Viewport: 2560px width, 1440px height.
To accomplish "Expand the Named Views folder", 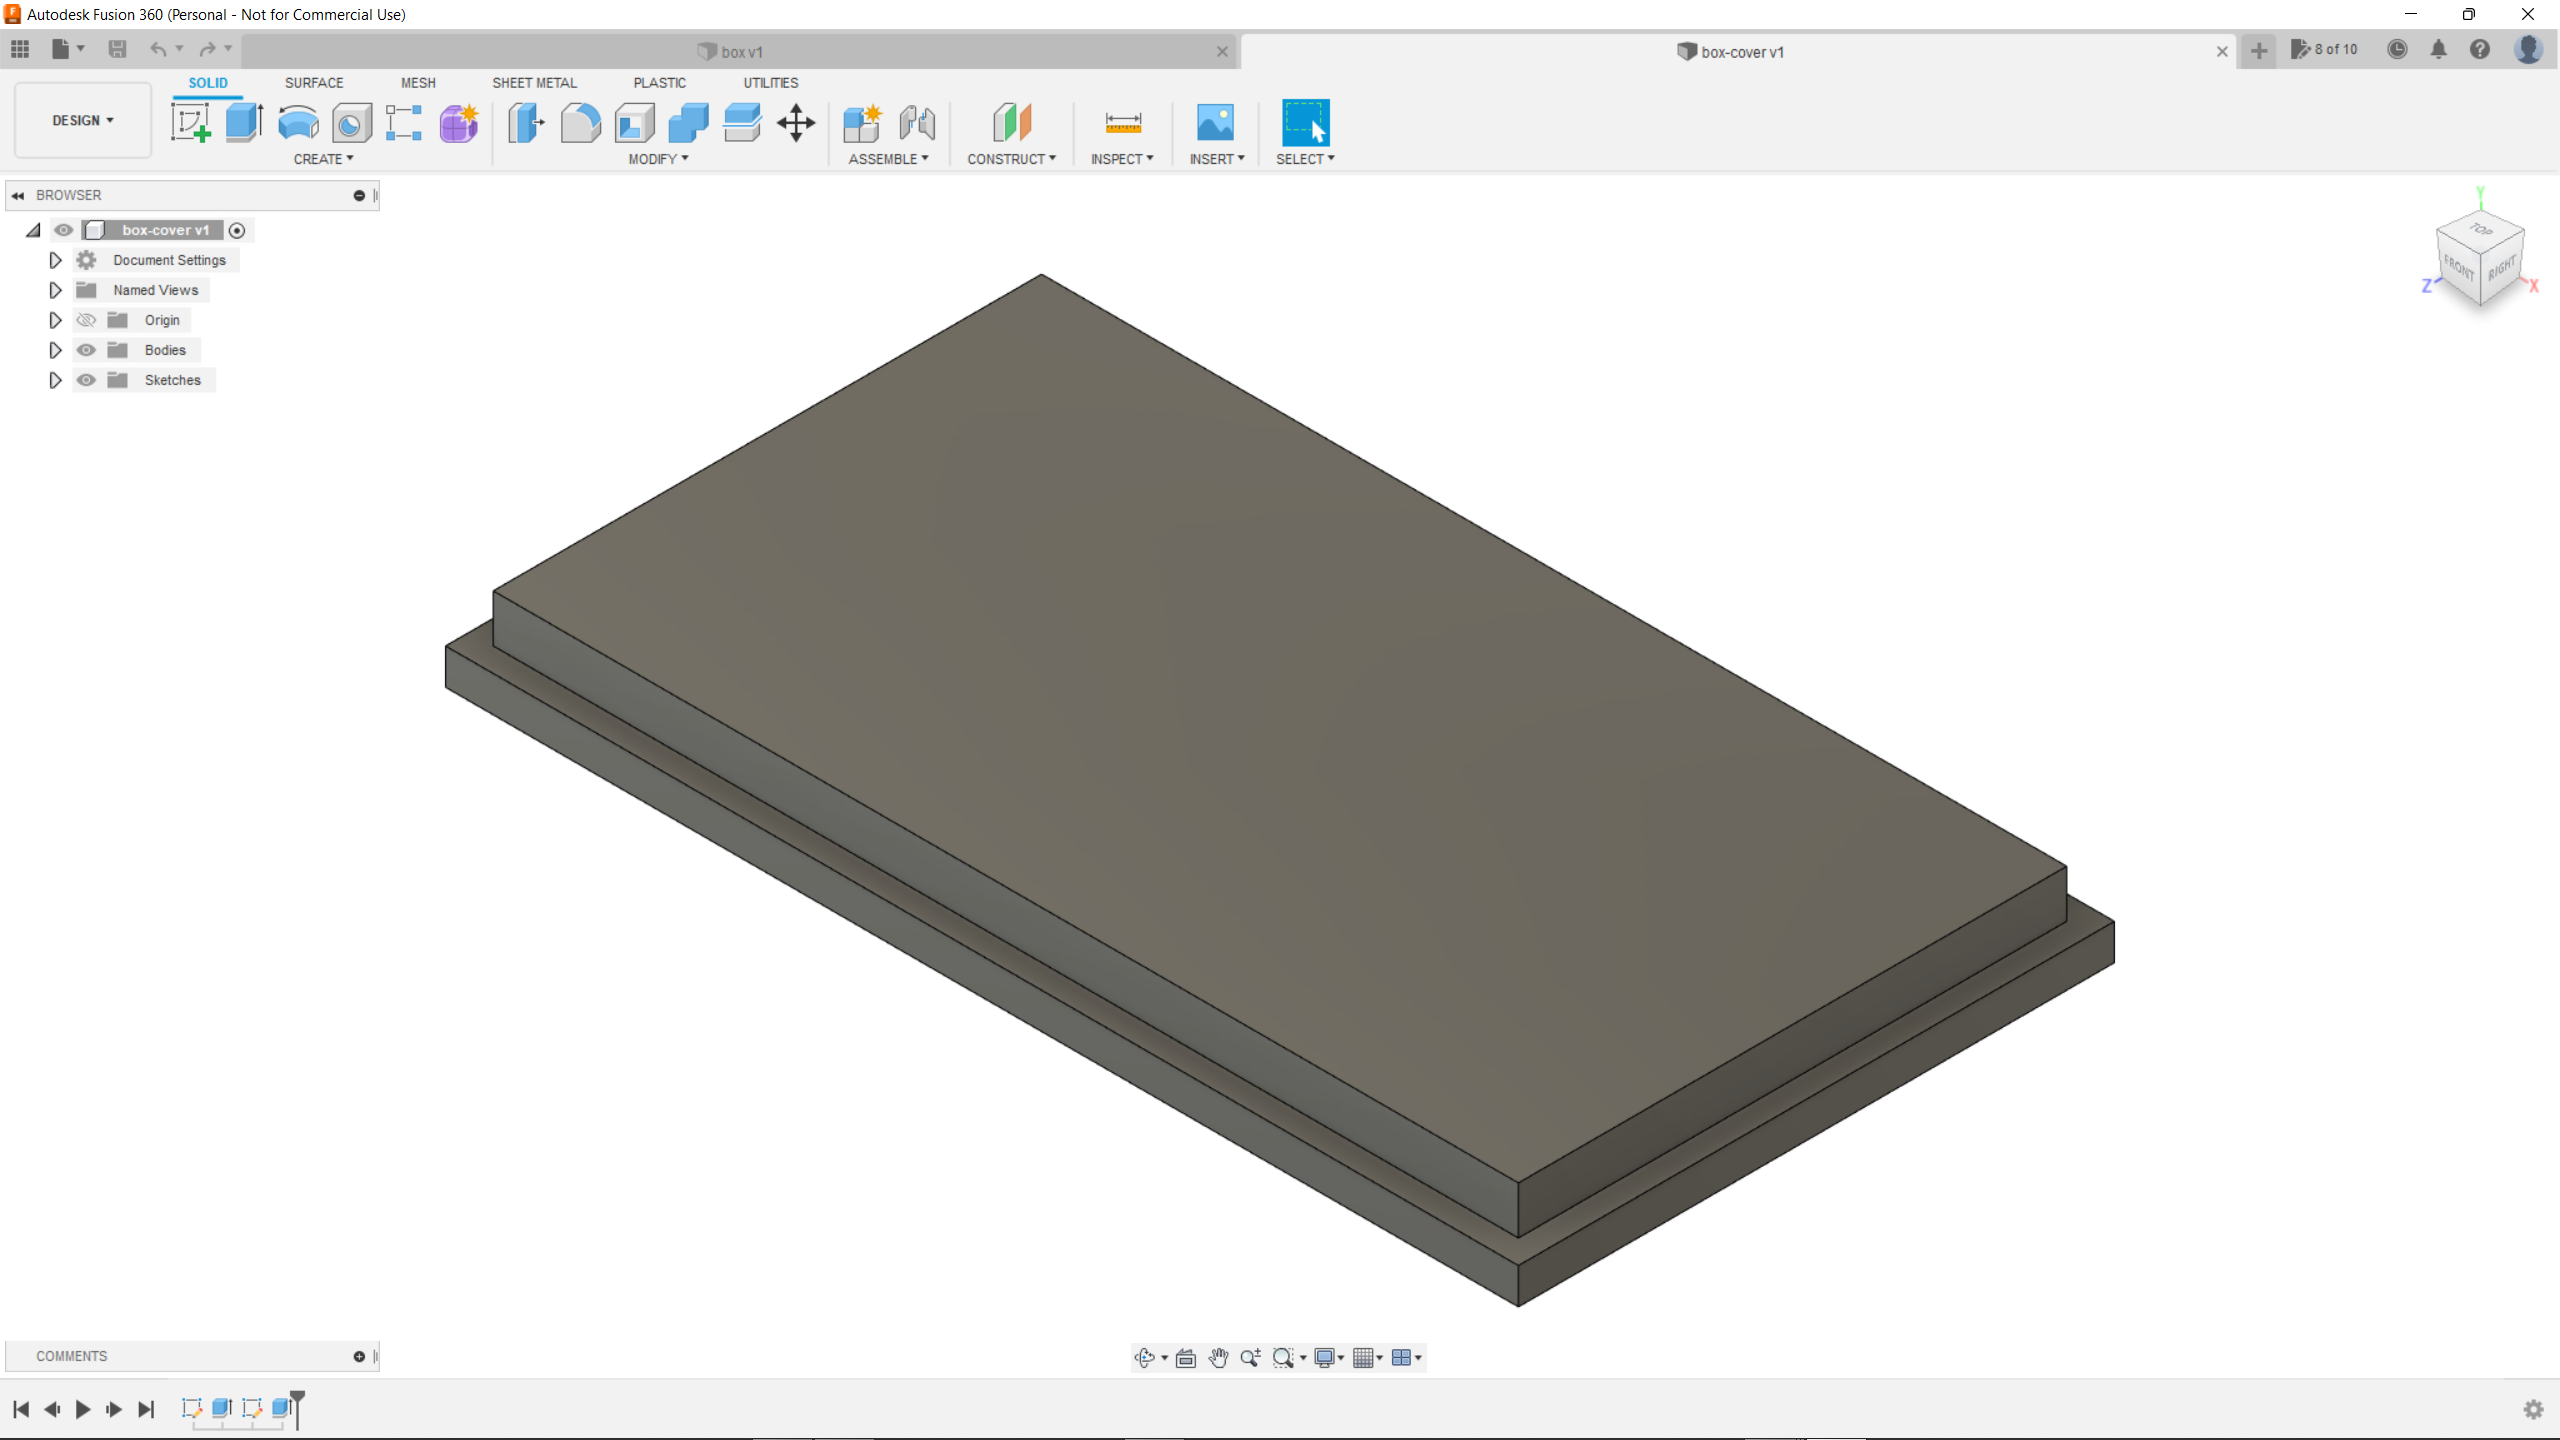I will pos(55,290).
